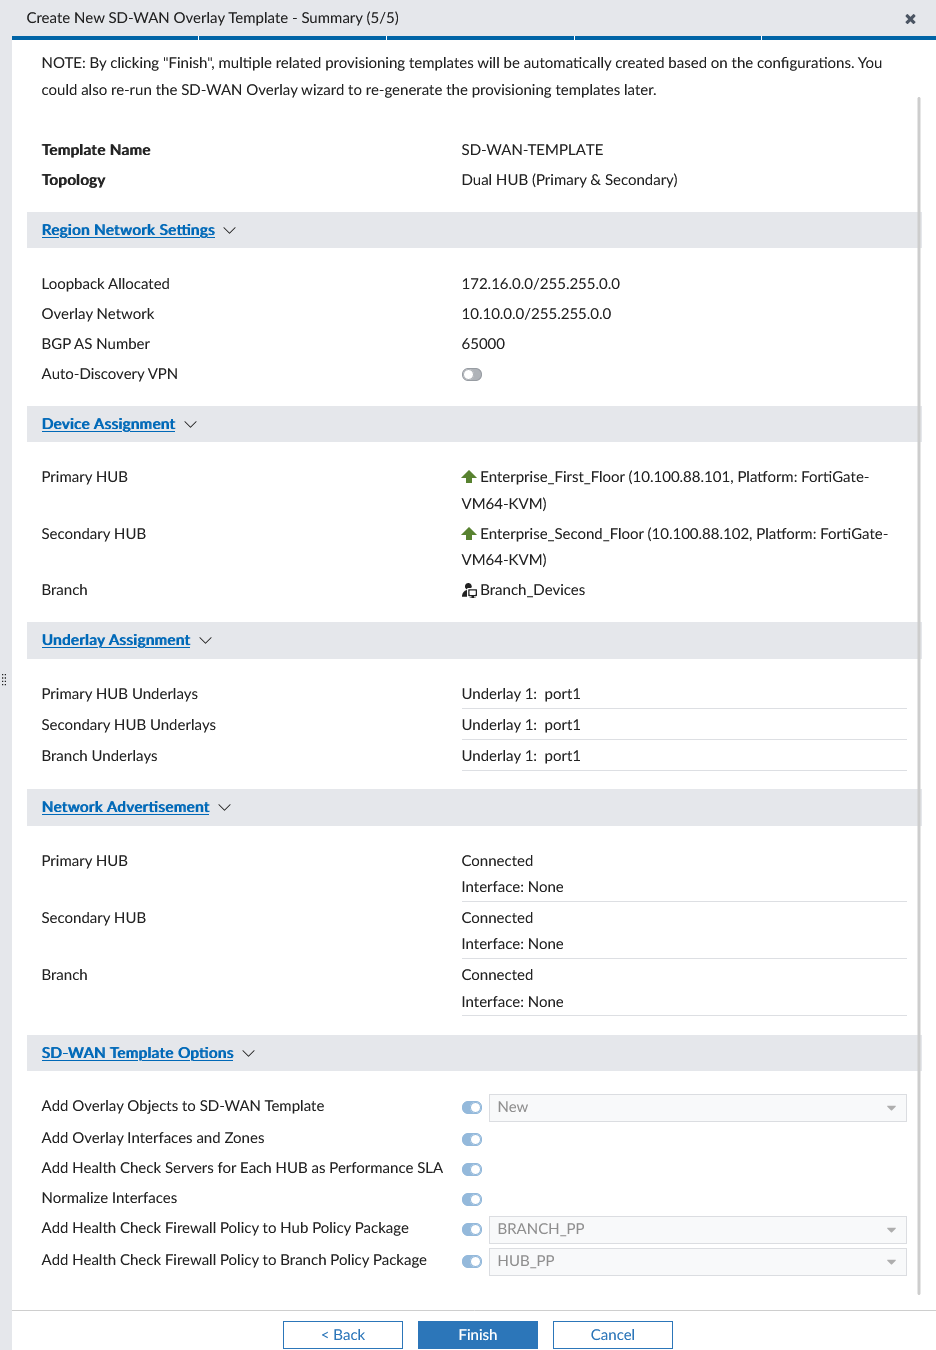Go back with the Back button
Viewport: 936px width, 1350px height.
tap(343, 1335)
